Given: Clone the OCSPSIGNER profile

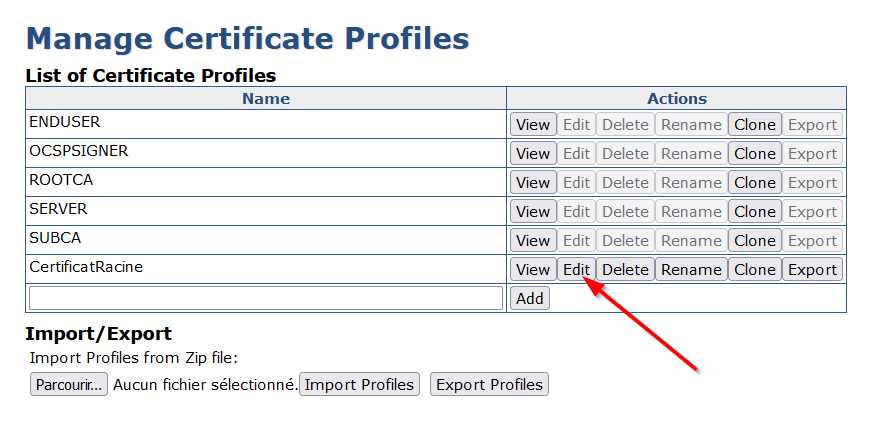Looking at the screenshot, I should [754, 154].
